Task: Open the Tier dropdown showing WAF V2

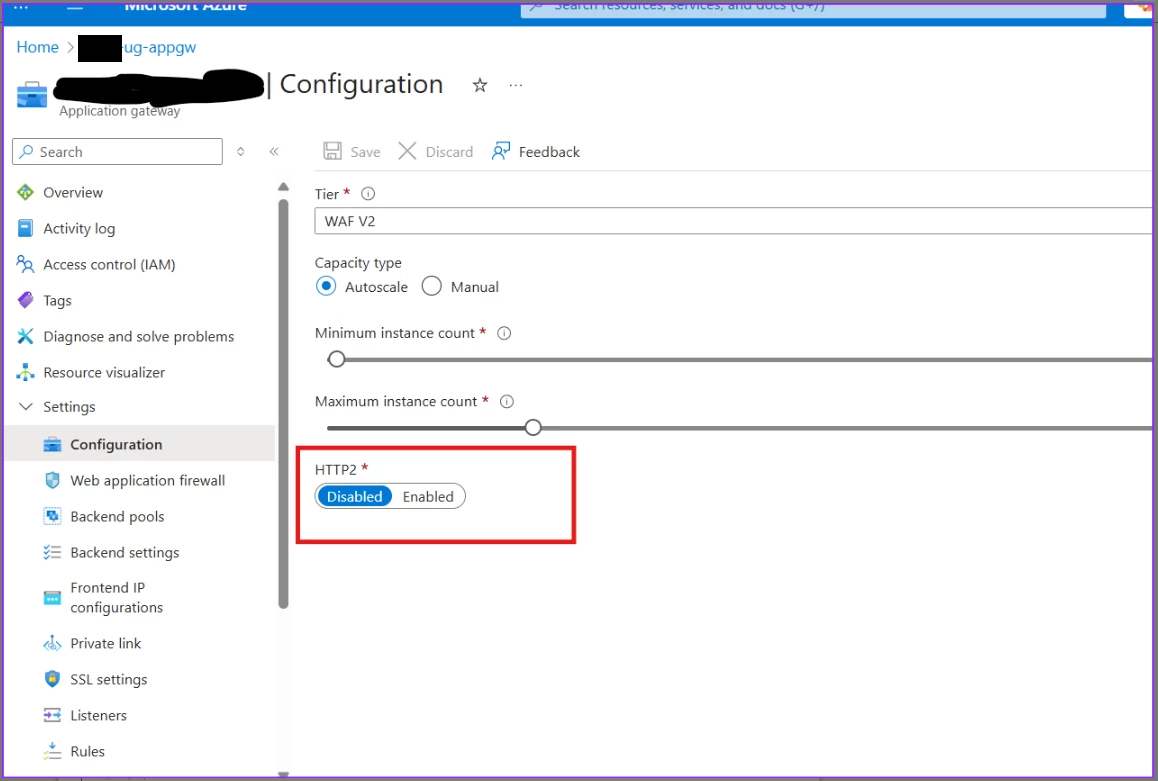Action: [735, 221]
